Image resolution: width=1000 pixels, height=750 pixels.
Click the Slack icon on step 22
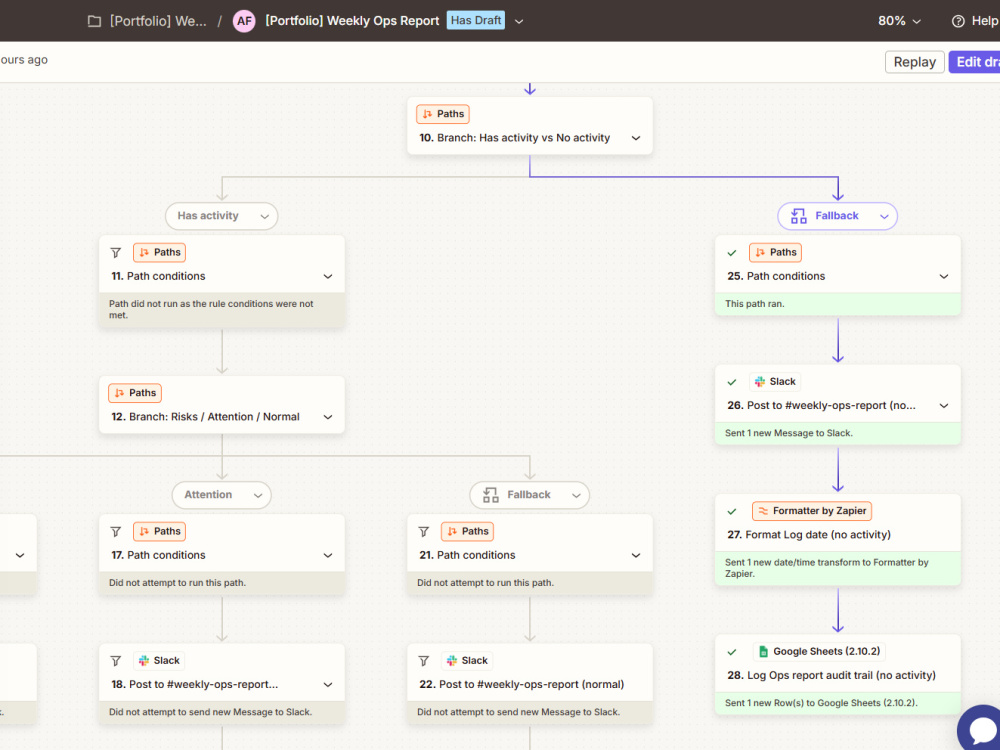coord(452,661)
